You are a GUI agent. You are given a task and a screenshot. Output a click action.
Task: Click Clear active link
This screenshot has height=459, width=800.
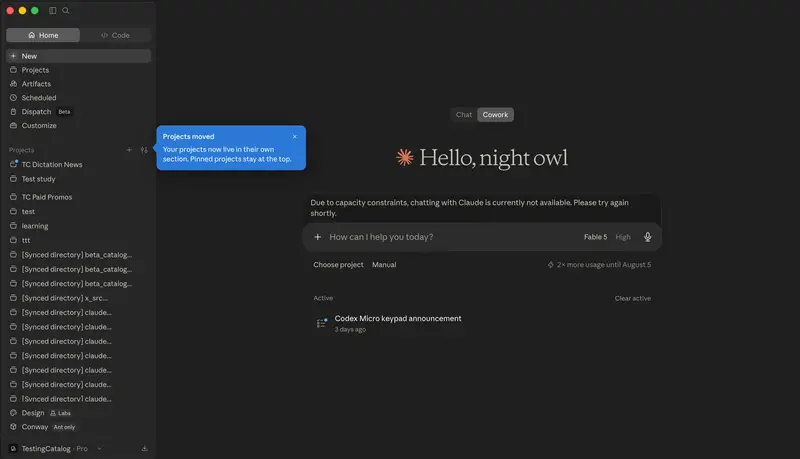633,298
